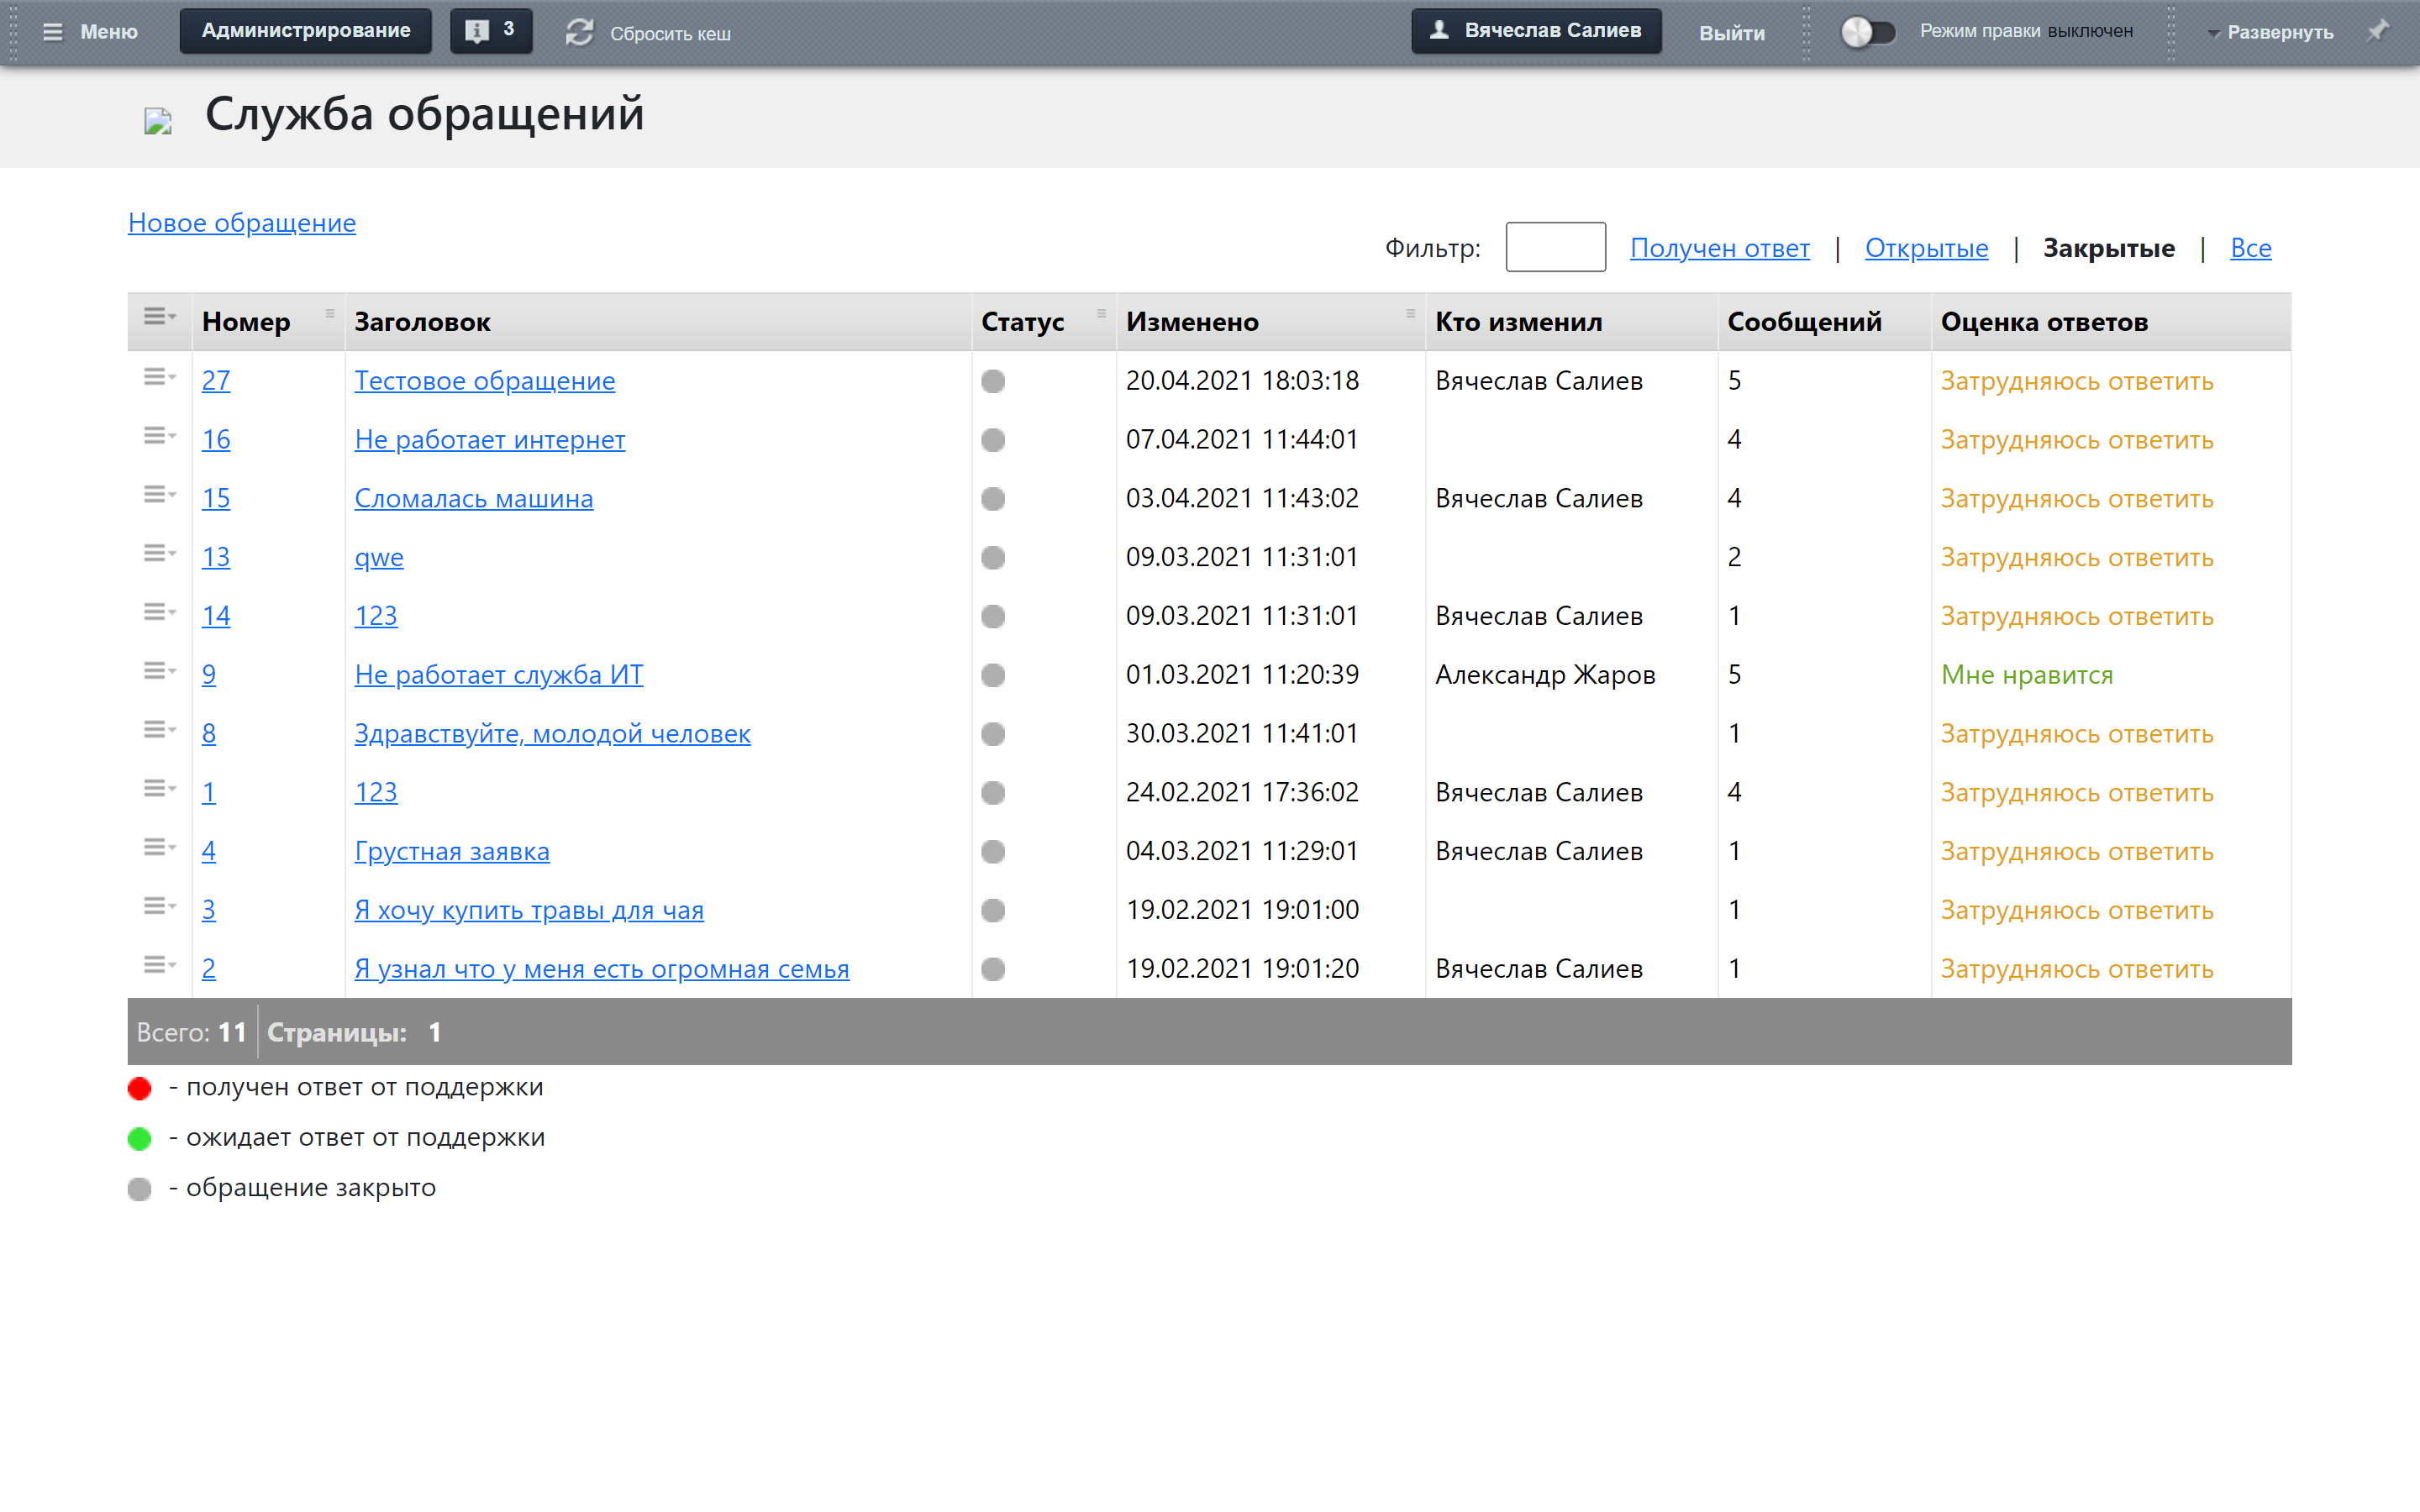Image resolution: width=2420 pixels, height=1512 pixels.
Task: Click the Новое обращение link
Action: point(242,223)
